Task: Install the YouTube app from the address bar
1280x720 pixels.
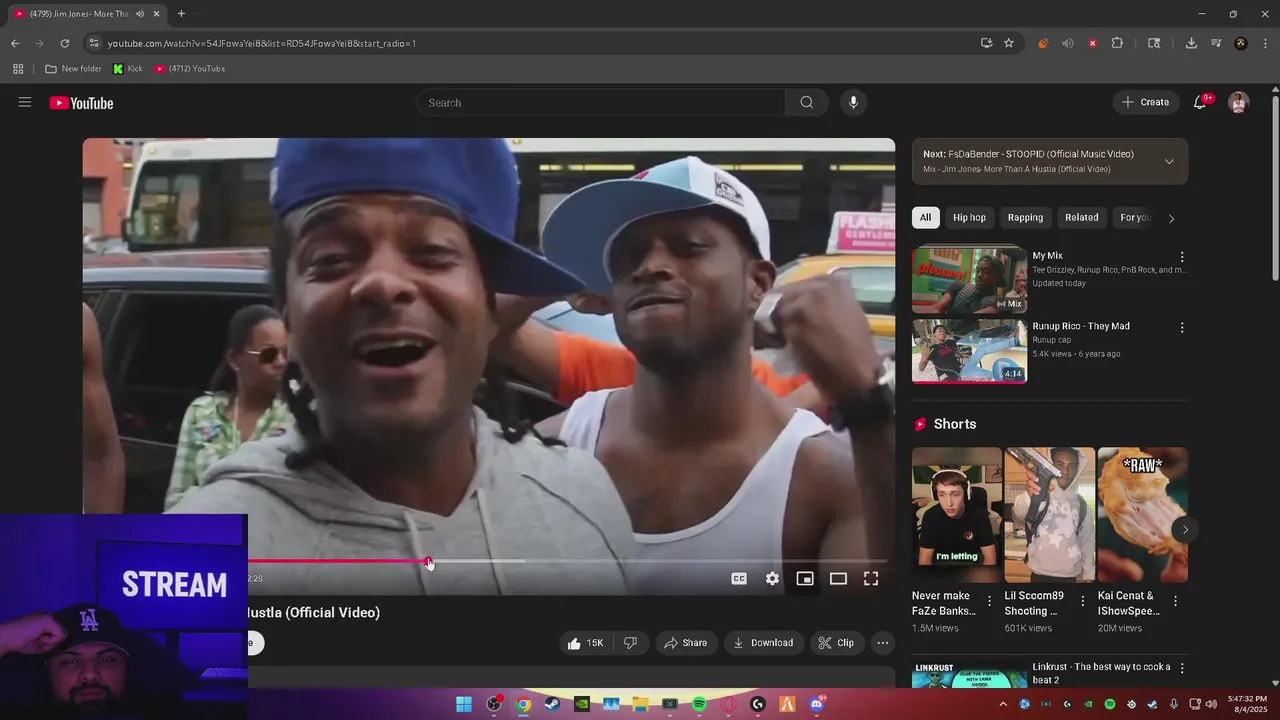Action: [987, 43]
